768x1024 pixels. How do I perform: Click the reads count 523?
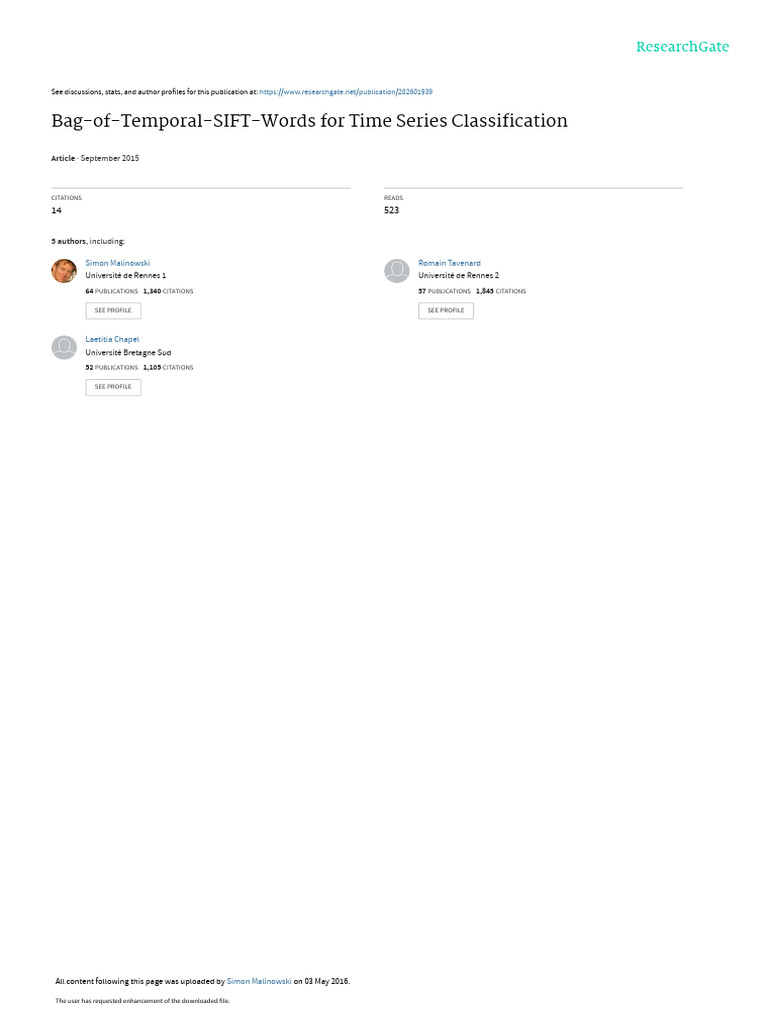391,210
